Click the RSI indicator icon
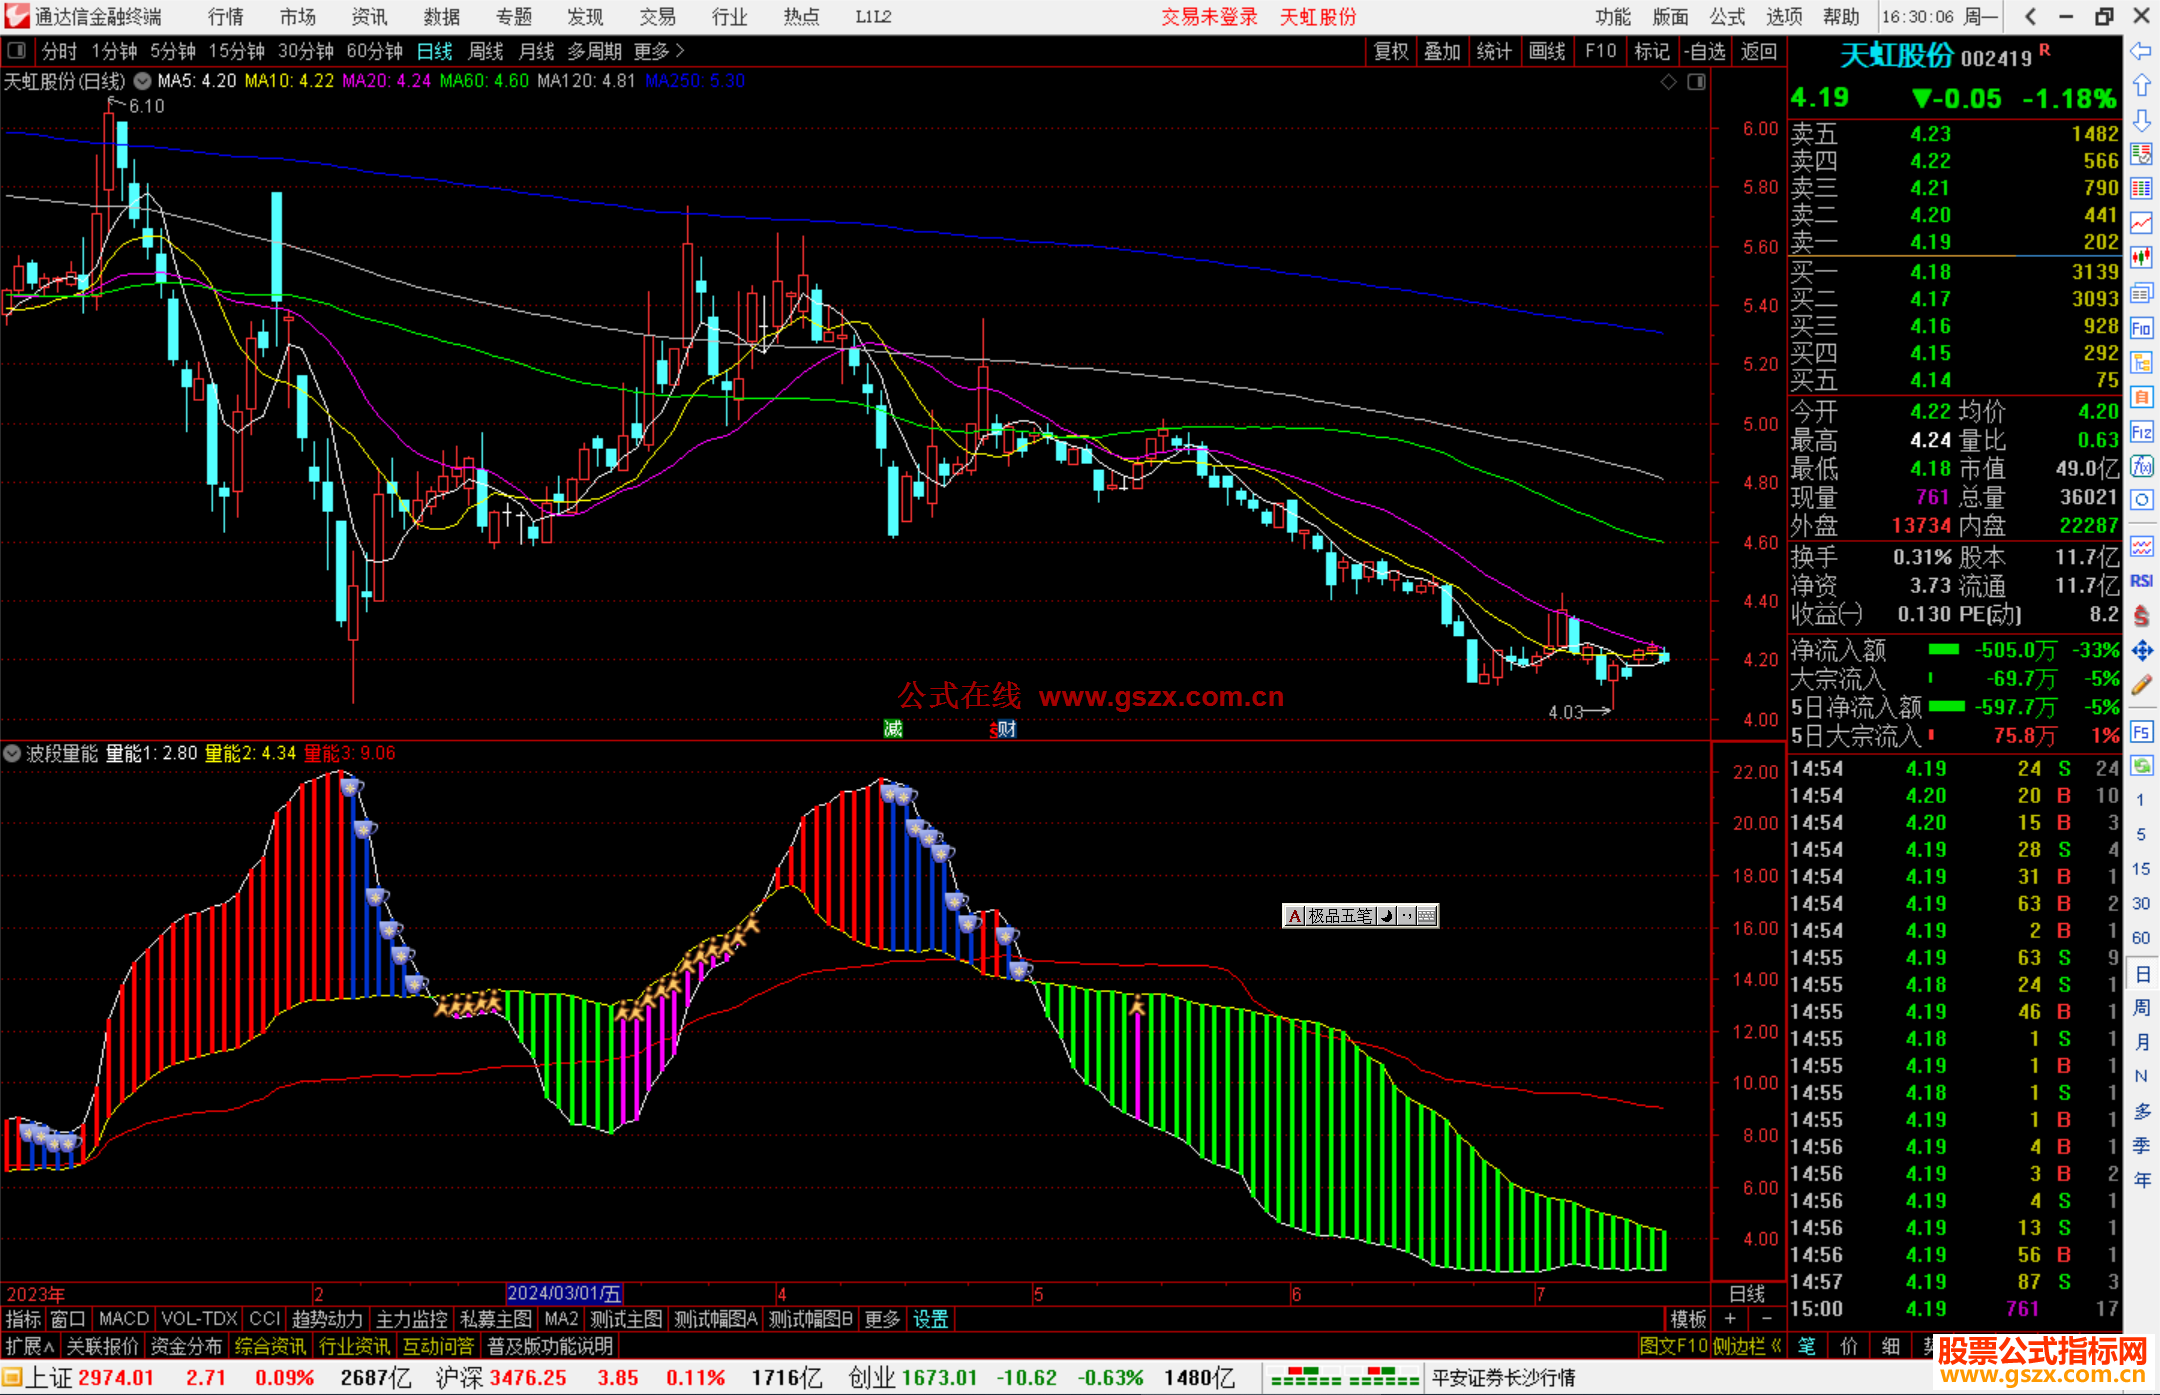The image size is (2160, 1395). click(2141, 581)
